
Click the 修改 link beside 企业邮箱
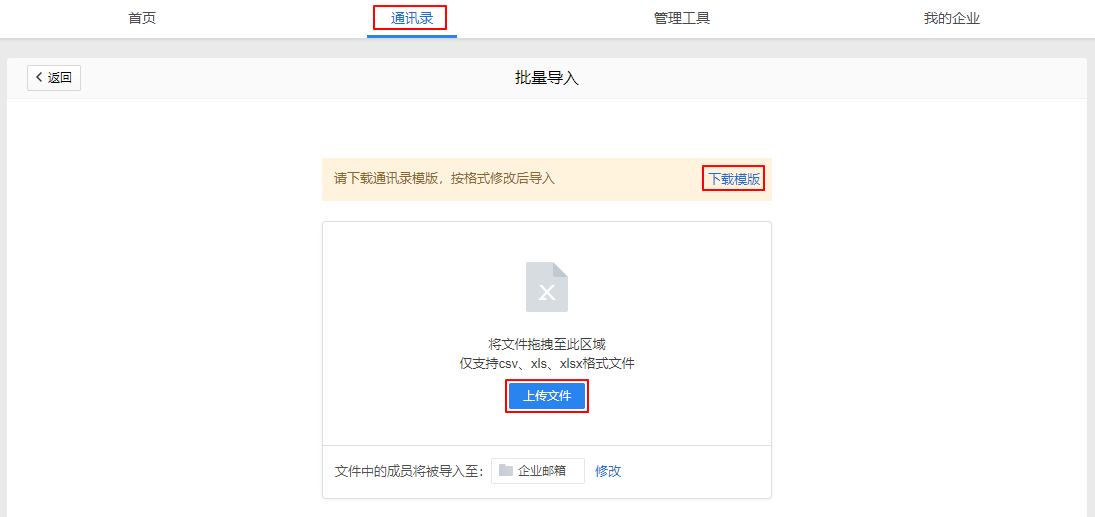click(x=608, y=471)
